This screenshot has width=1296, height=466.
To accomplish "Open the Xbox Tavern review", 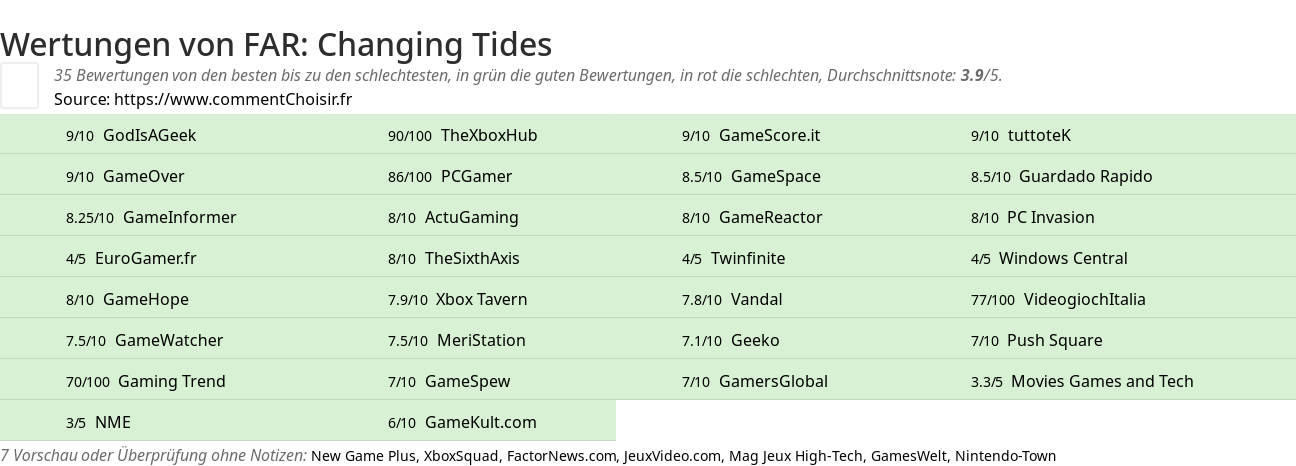I will [x=481, y=299].
